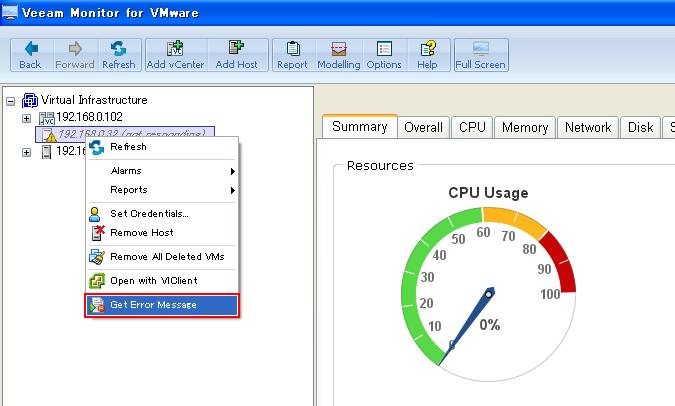Viewport: 675px width, 406px height.
Task: Click the vCenter server icon for 192.168.0.102
Action: (46, 118)
